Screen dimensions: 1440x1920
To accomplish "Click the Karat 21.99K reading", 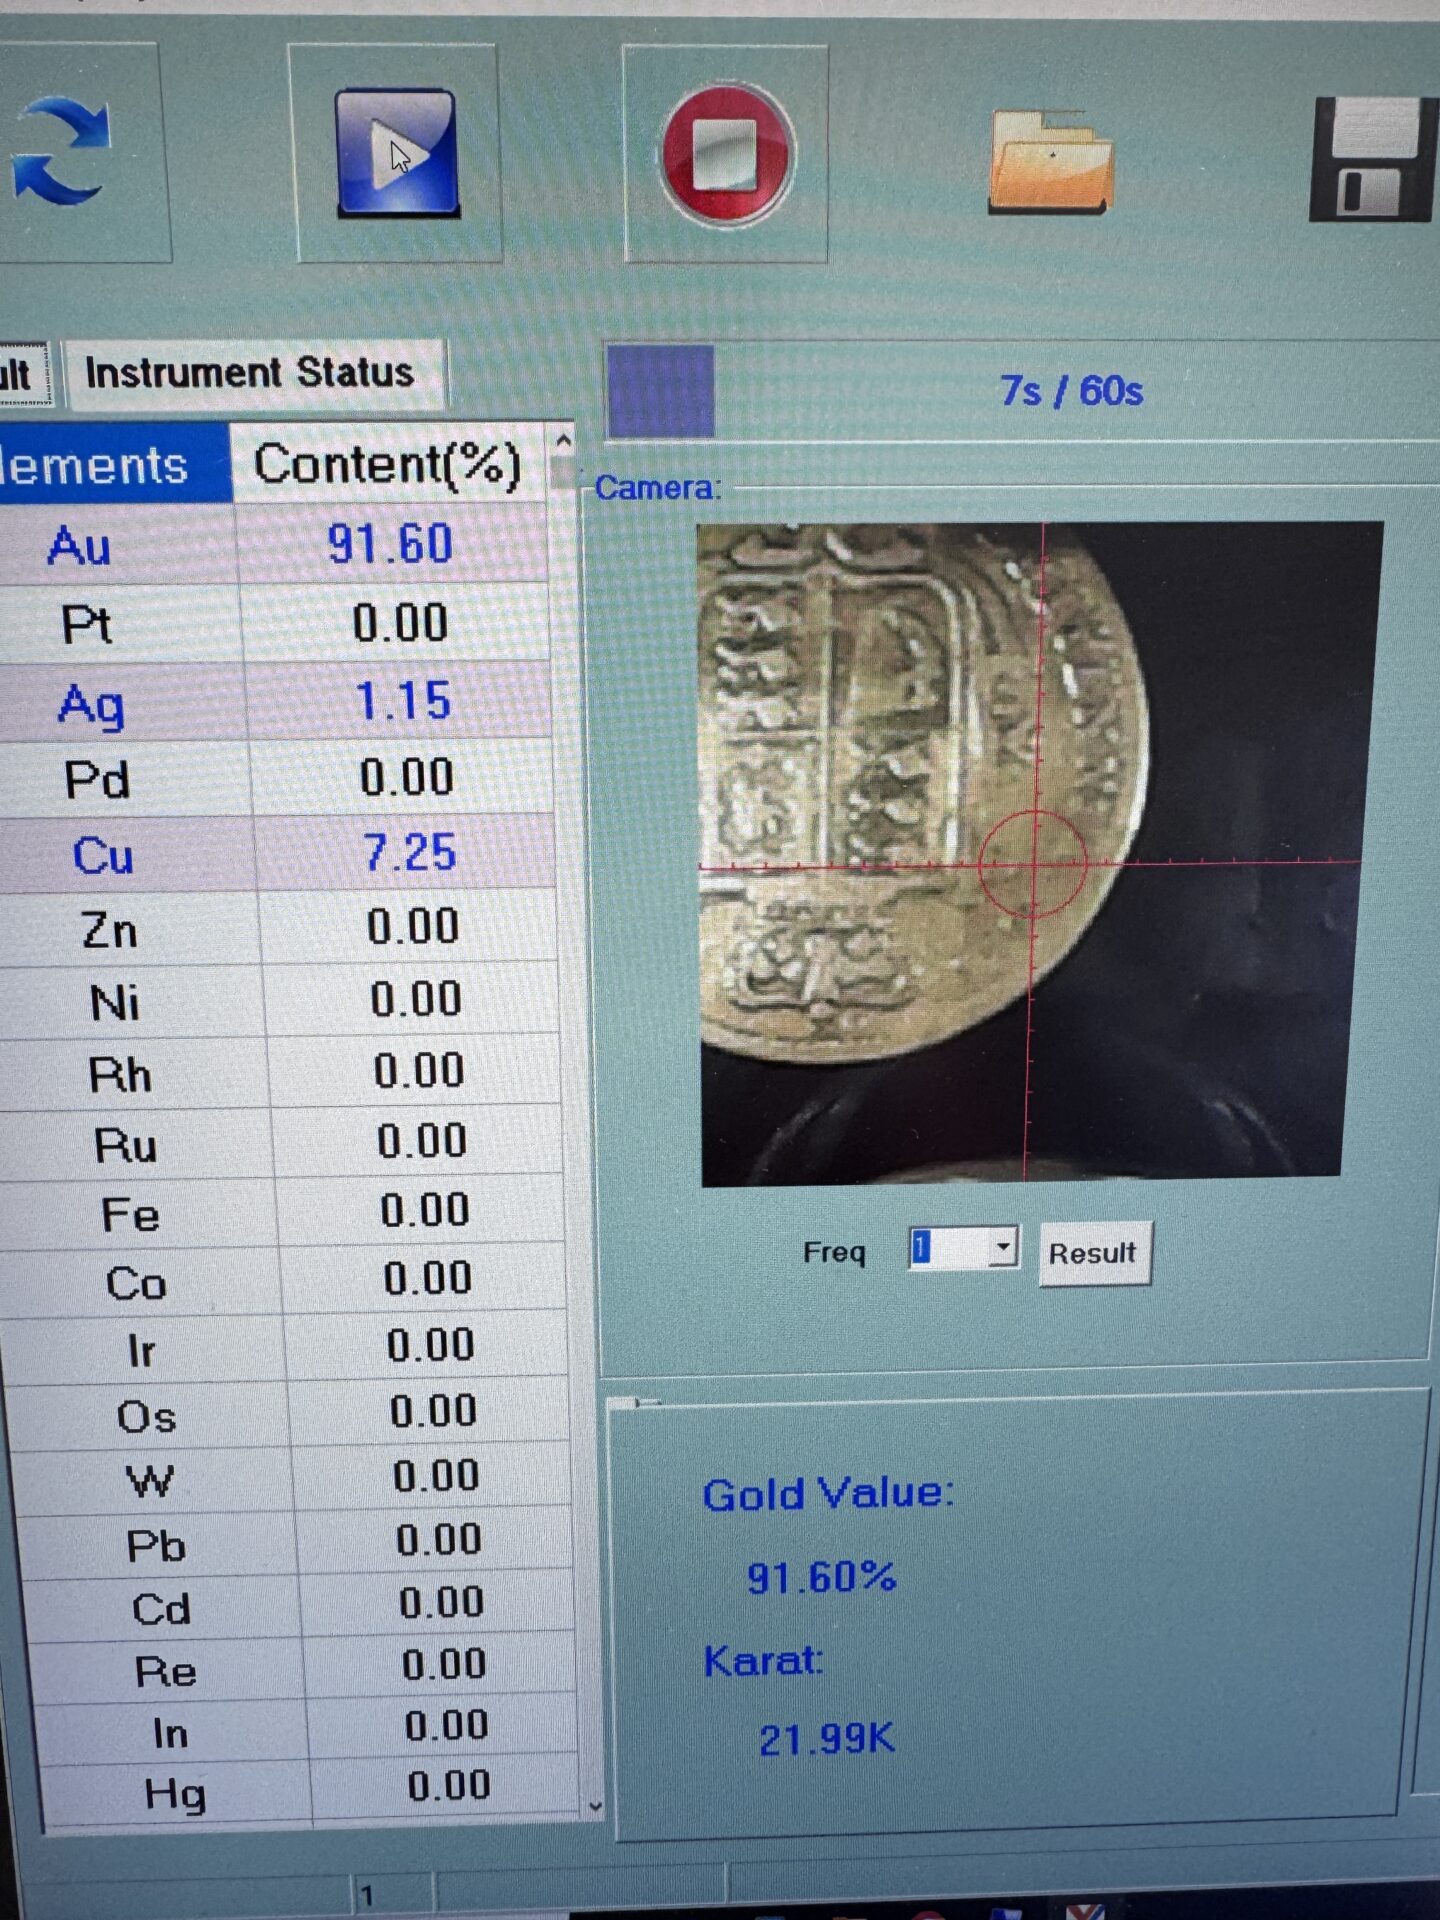I will click(826, 1740).
